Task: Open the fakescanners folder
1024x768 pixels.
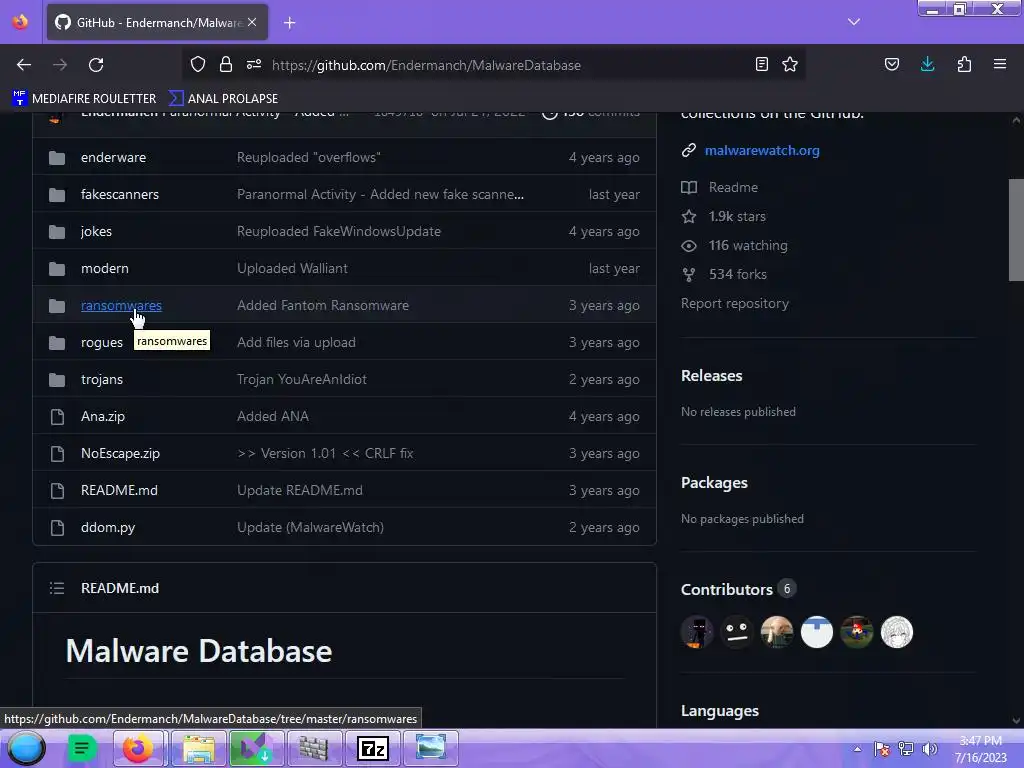Action: 120,195
